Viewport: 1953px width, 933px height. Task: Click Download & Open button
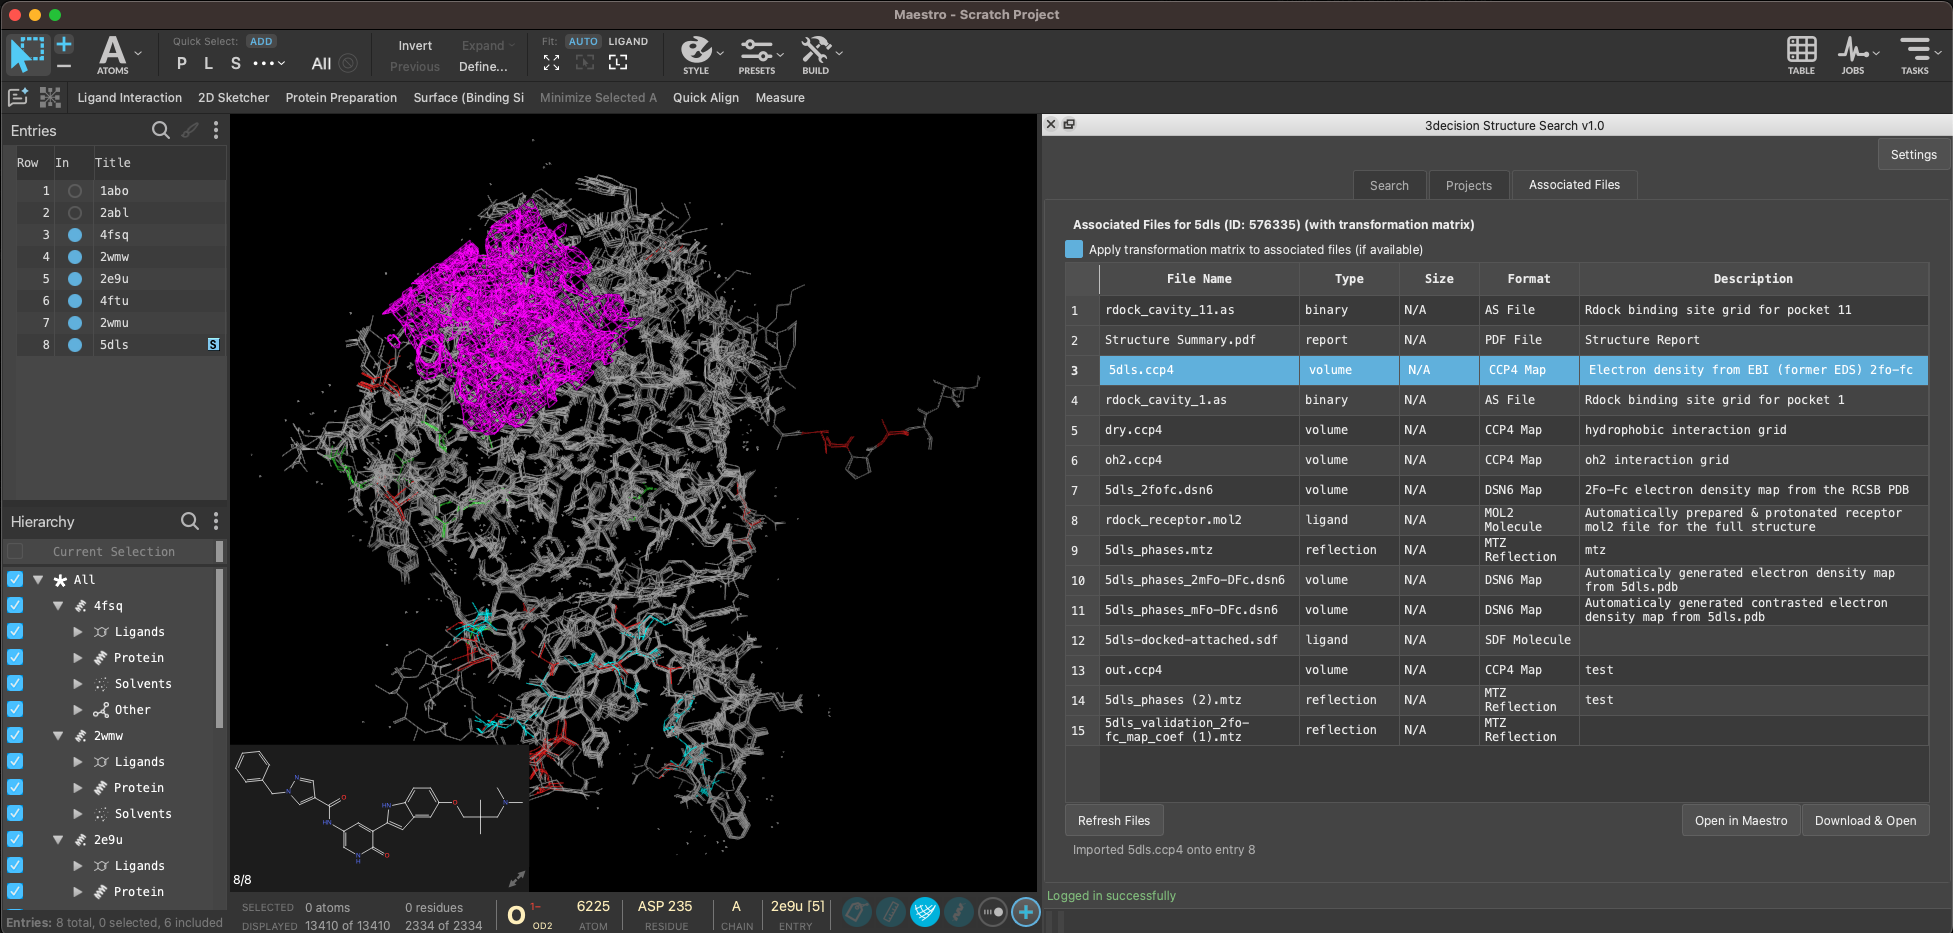point(1865,821)
